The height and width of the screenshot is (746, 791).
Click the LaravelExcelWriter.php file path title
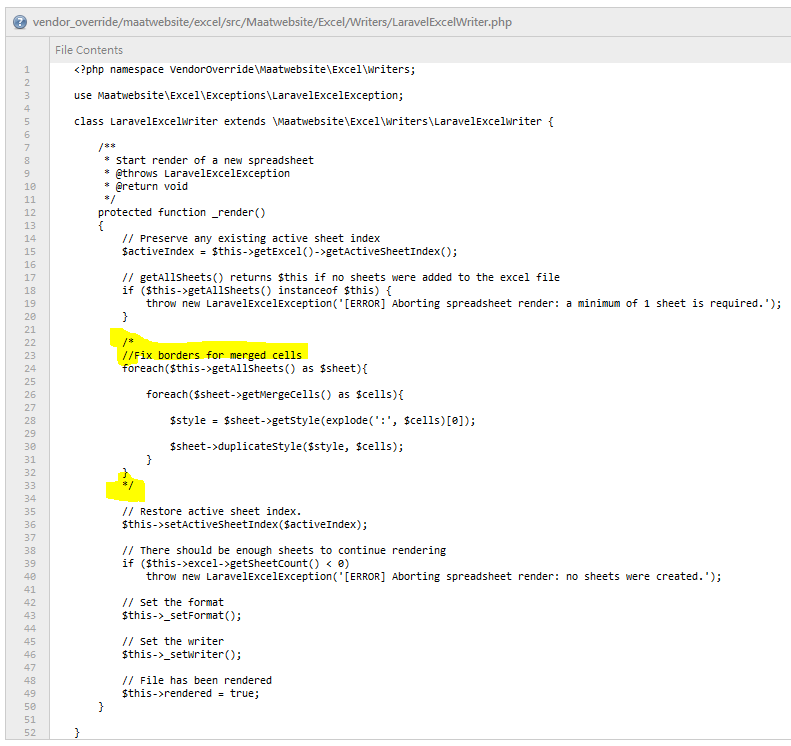272,22
